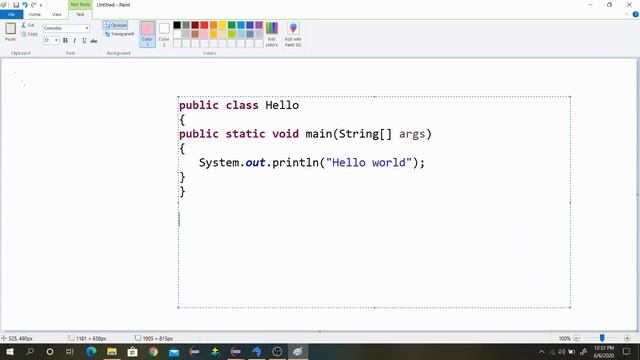Viewport: 640px width, 360px height.
Task: Launch Microsoft Edge from taskbar
Action: click(91, 351)
